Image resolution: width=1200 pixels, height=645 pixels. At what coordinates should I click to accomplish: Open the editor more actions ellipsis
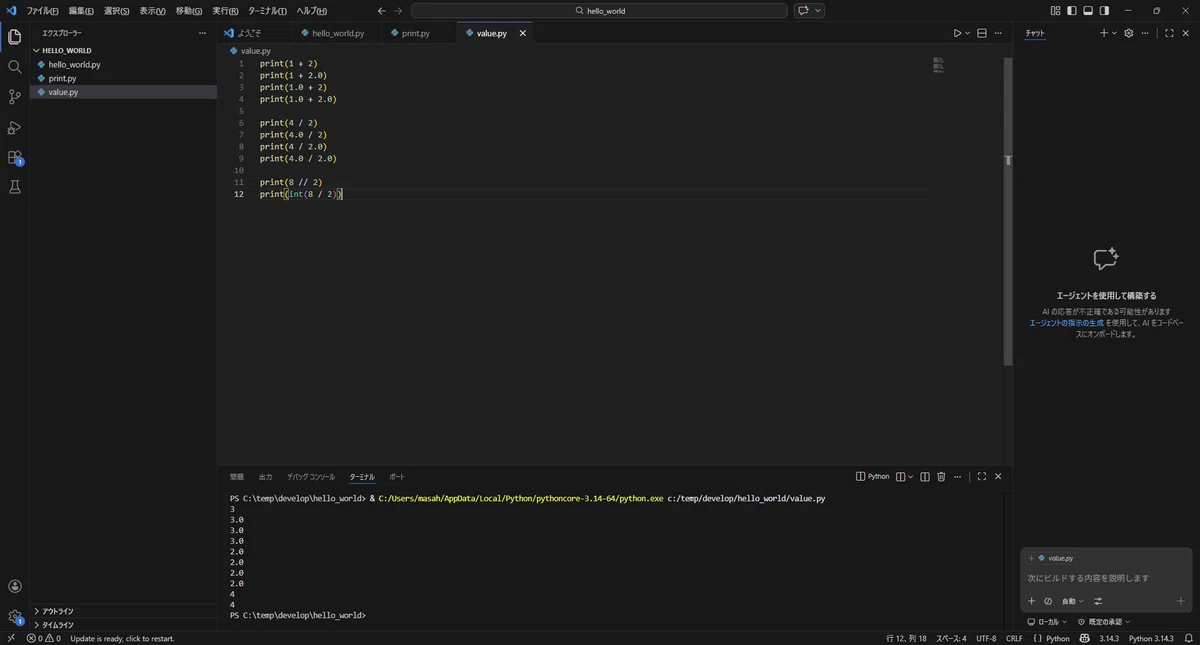pos(999,33)
